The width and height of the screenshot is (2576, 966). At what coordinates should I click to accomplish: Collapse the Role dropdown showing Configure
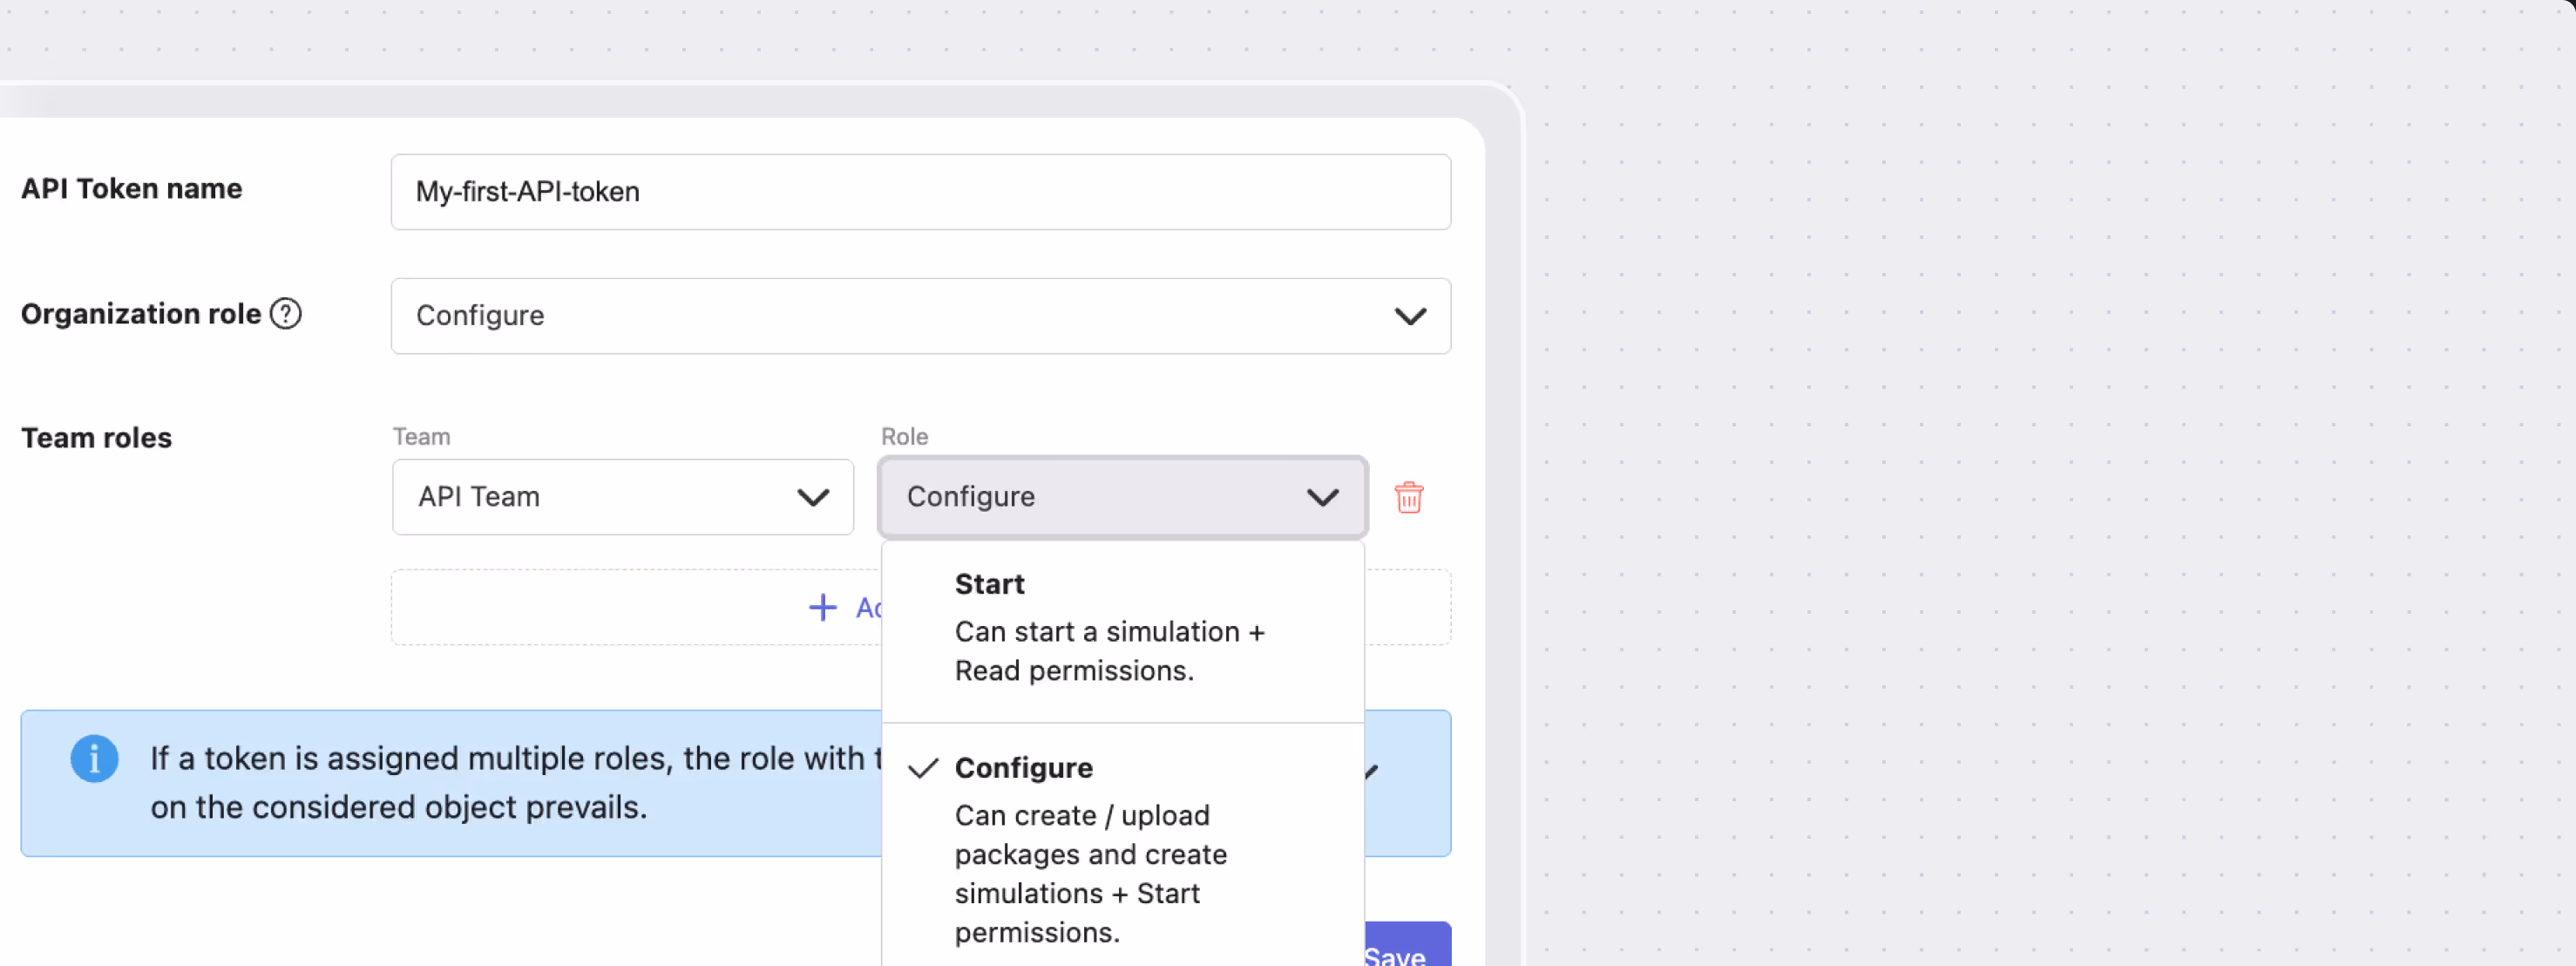[x=1100, y=497]
